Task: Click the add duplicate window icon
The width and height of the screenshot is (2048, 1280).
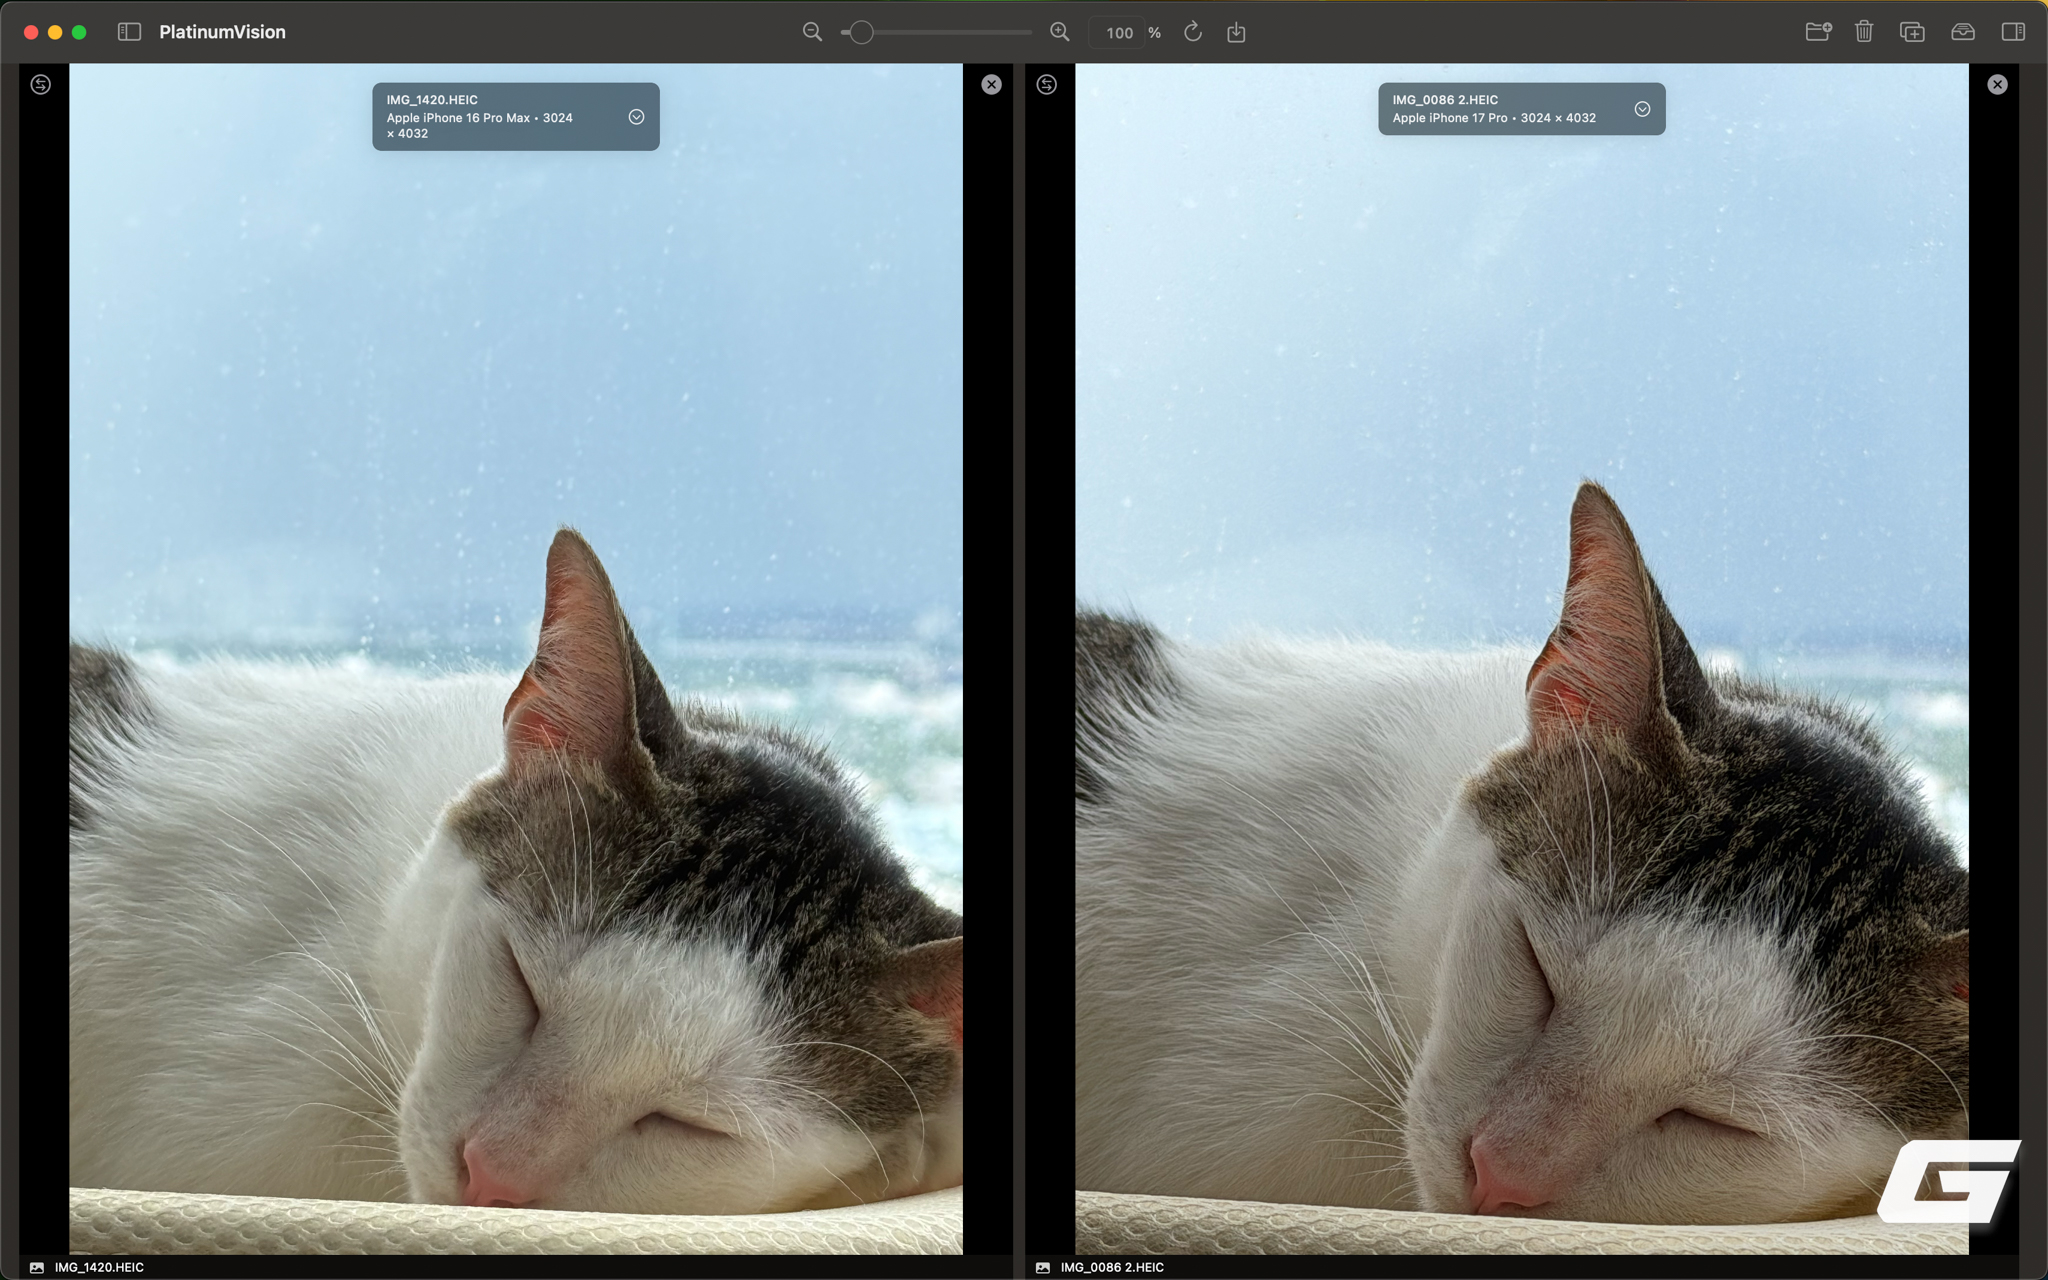Action: (1912, 32)
